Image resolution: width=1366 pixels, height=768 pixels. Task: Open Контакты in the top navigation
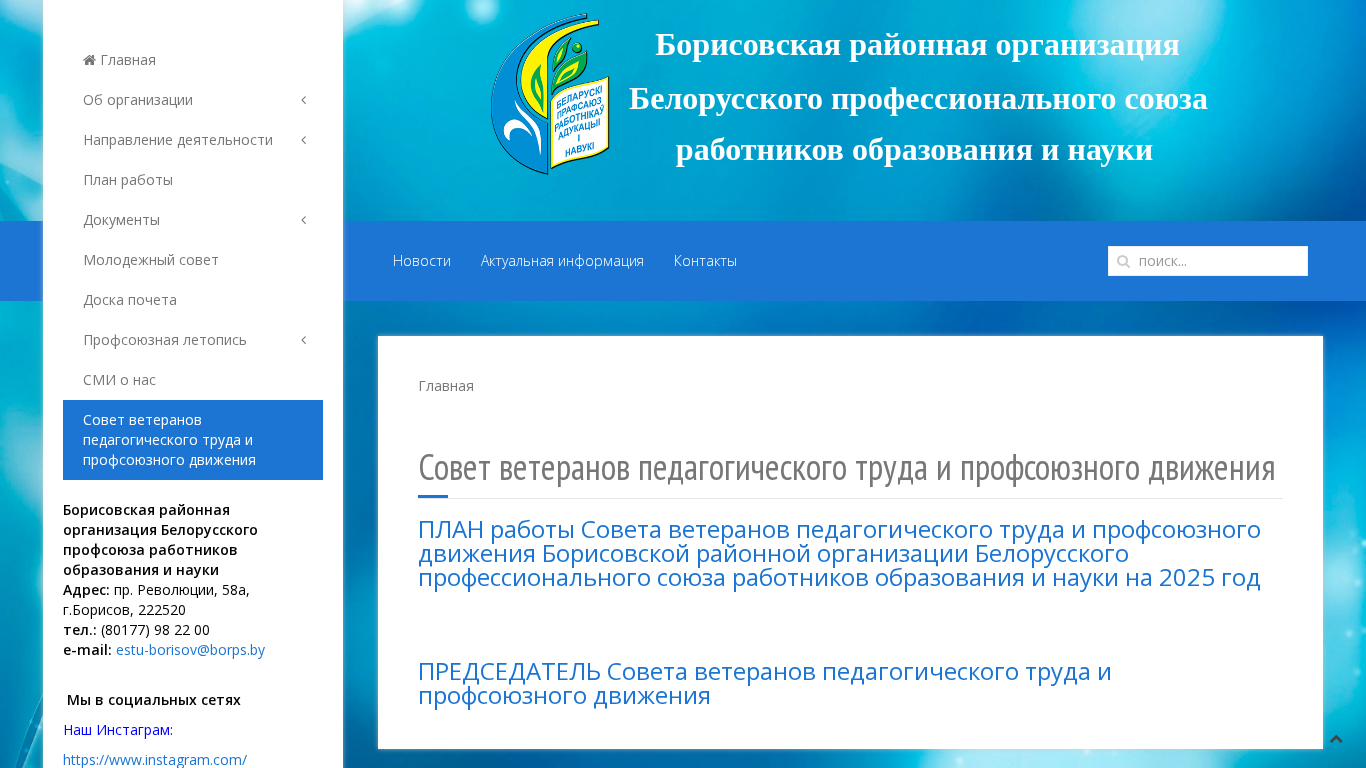705,261
